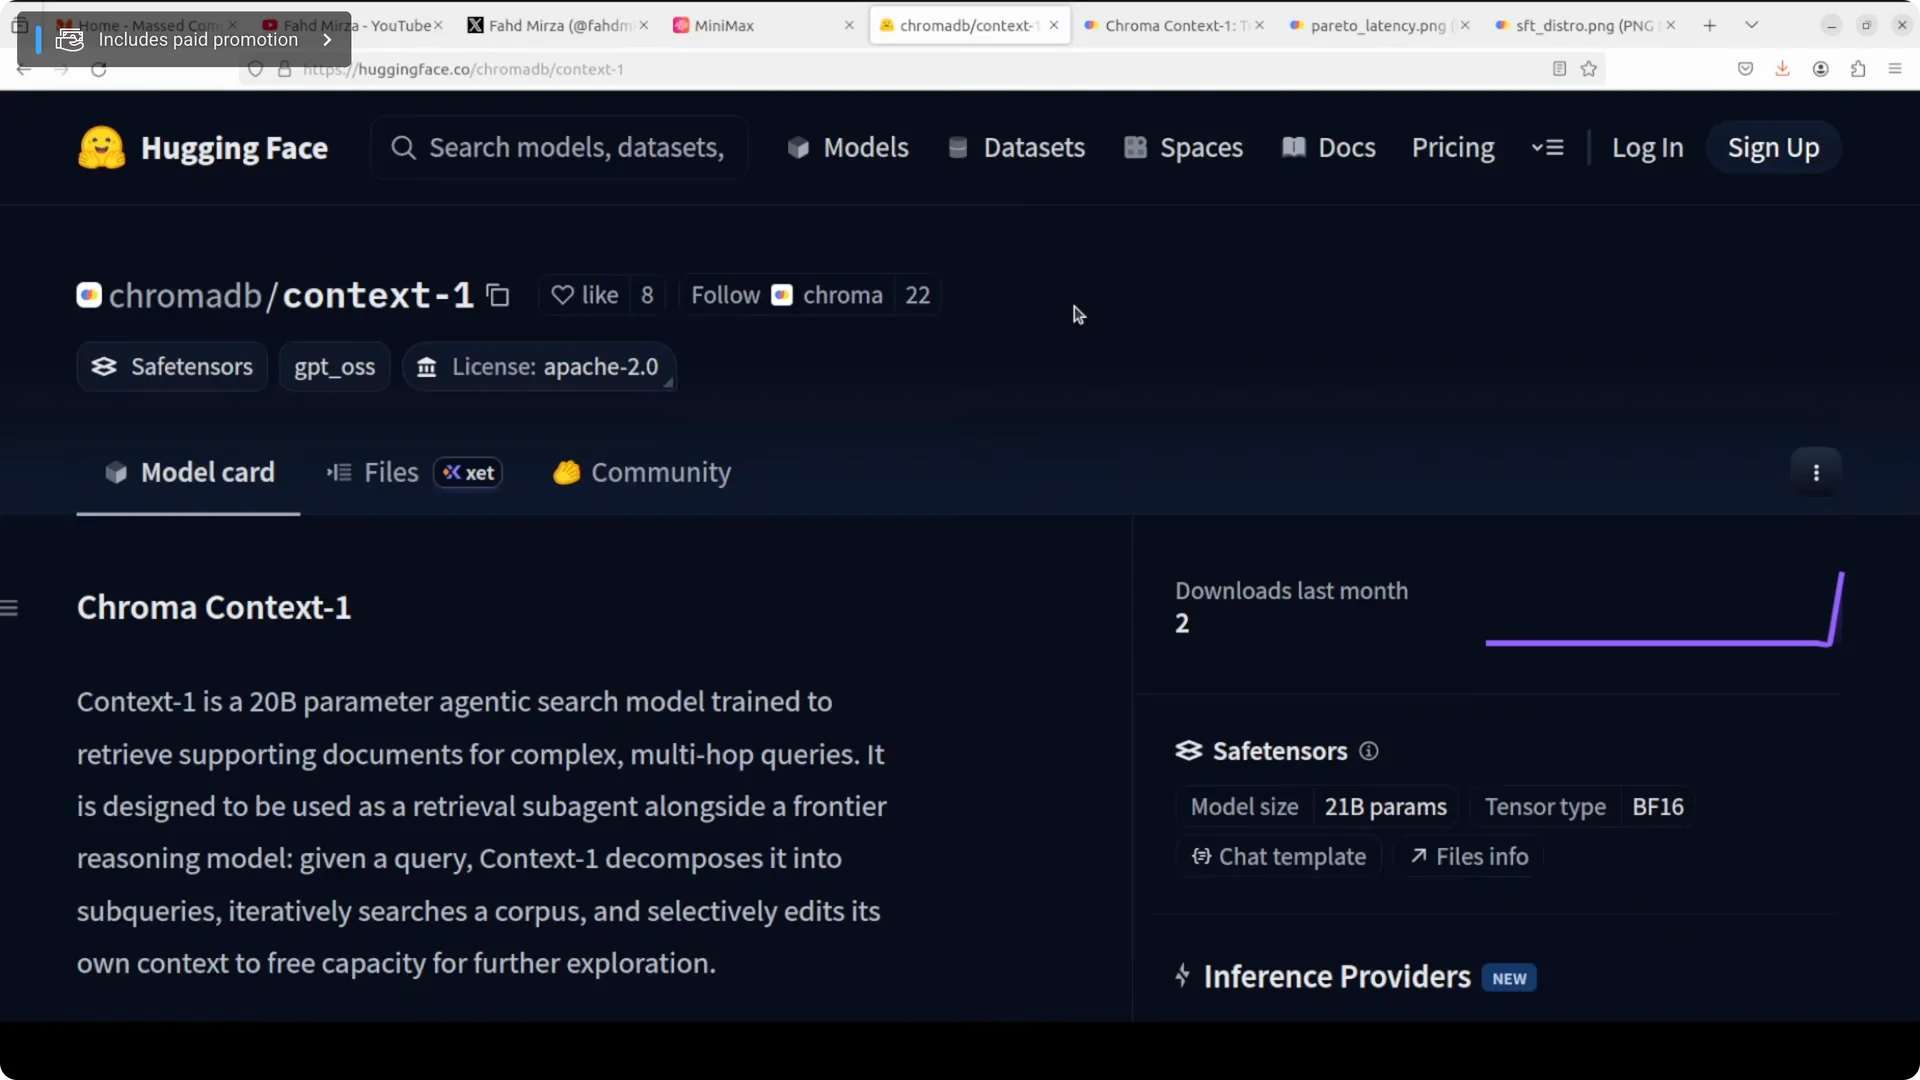Open a new browser tab
1920x1080 pixels.
[x=1710, y=26]
